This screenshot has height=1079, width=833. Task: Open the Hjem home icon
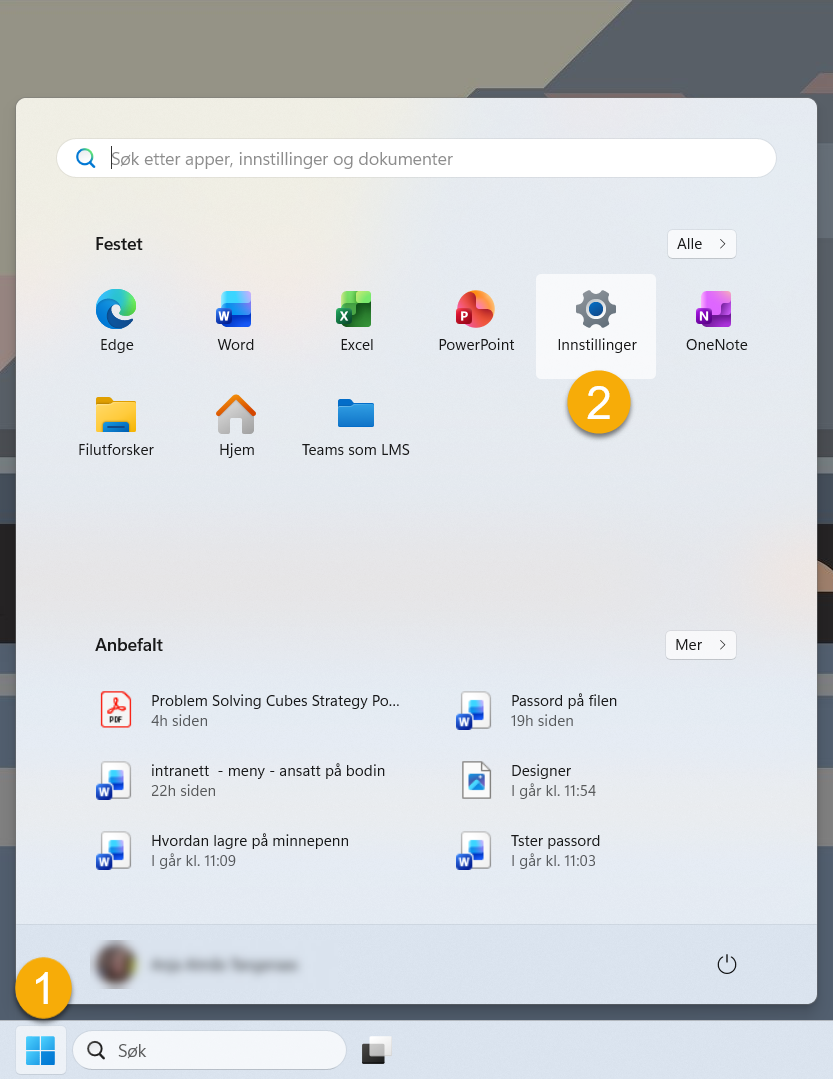pos(236,424)
